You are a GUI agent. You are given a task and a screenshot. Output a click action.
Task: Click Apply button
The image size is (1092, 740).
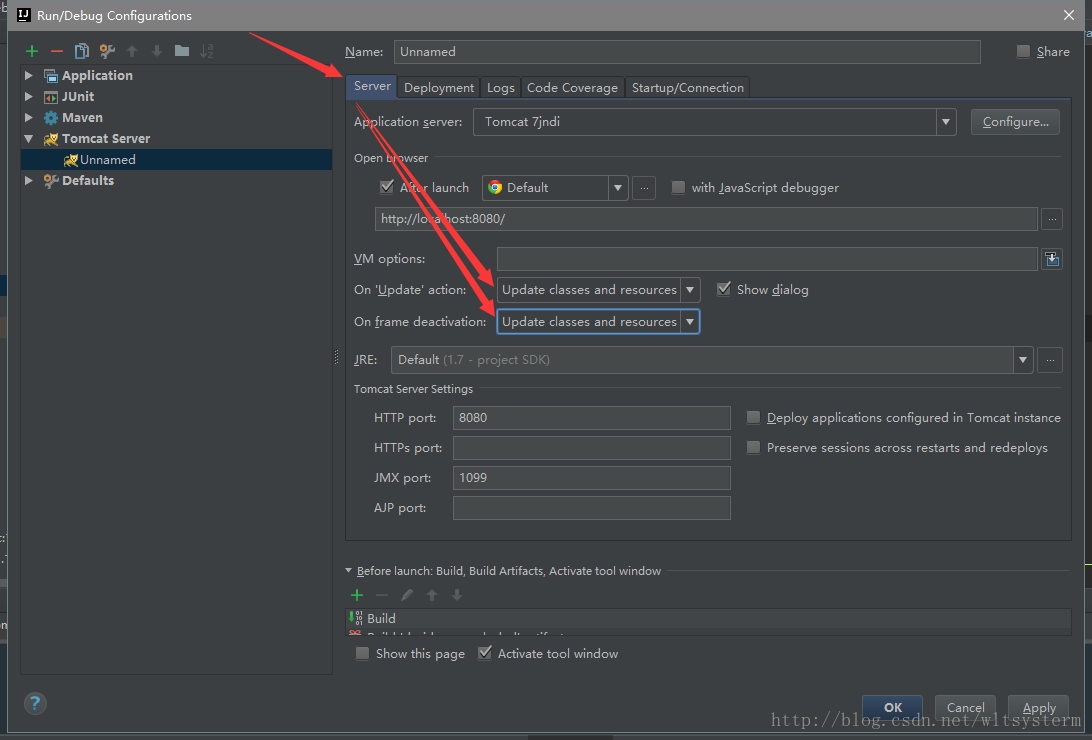tap(1038, 707)
